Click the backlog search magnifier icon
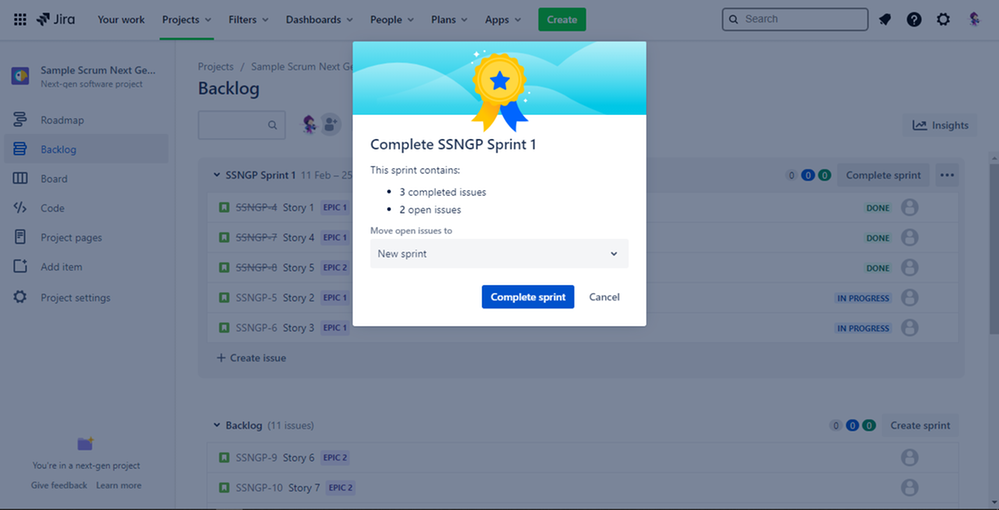Viewport: 999px width, 510px height. tap(273, 125)
